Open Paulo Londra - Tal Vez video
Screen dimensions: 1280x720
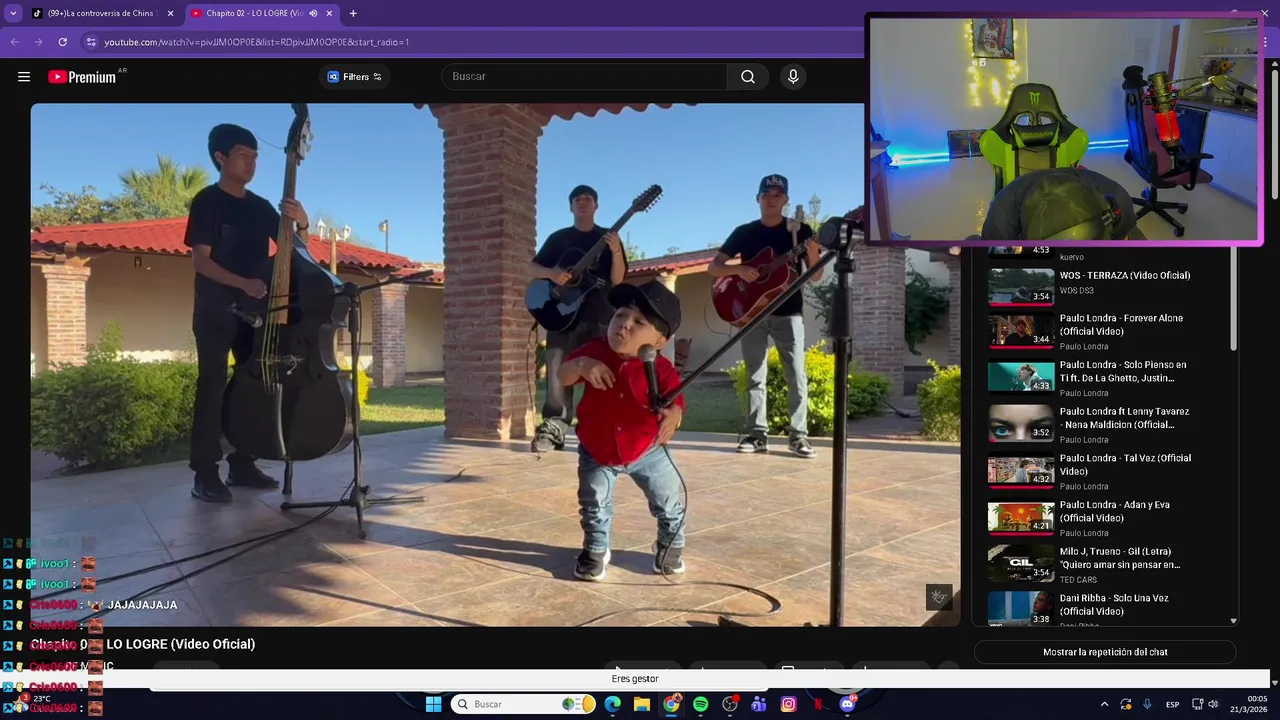click(x=1125, y=465)
